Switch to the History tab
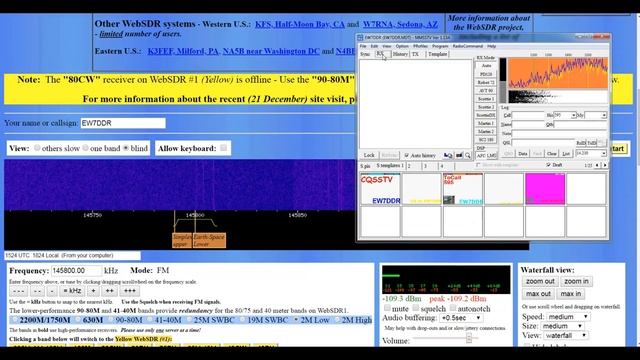The width and height of the screenshot is (640, 360). pos(400,54)
